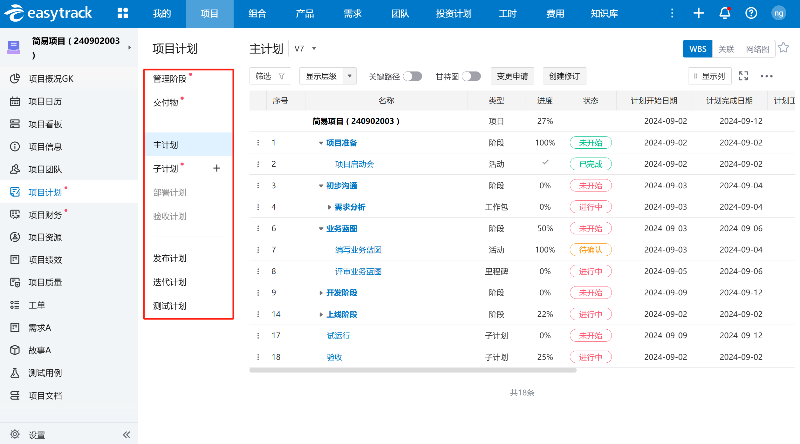Click the easytrack logo
800x444 pixels.
point(48,13)
